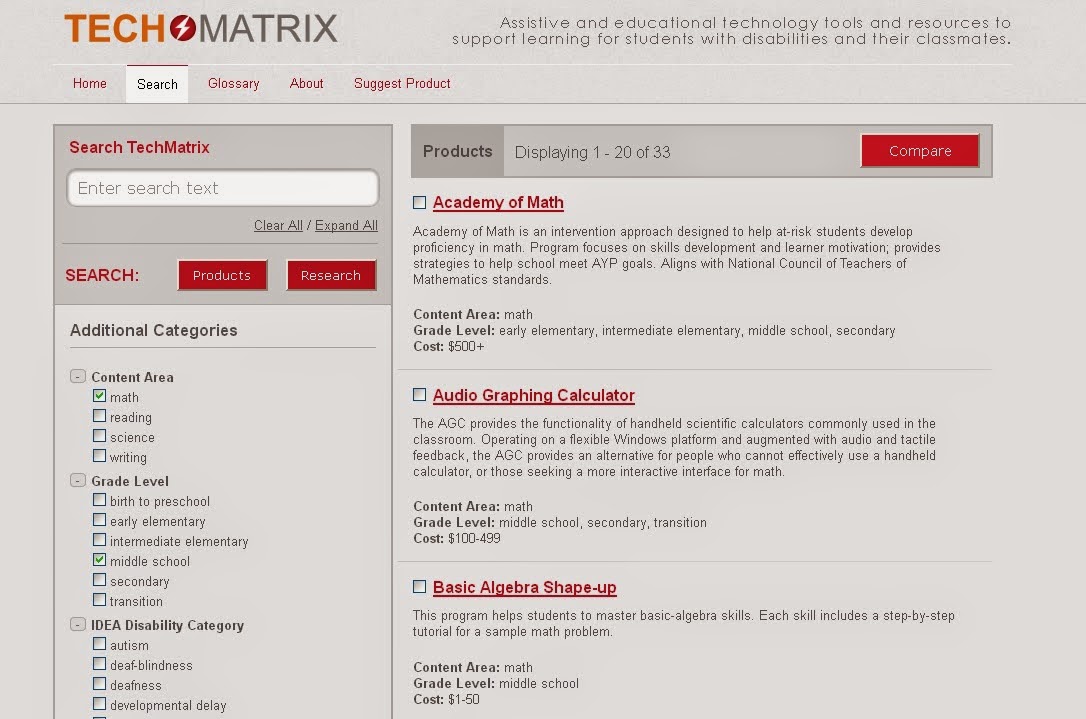Open the Basic Algebra Shape-up product

(x=524, y=587)
